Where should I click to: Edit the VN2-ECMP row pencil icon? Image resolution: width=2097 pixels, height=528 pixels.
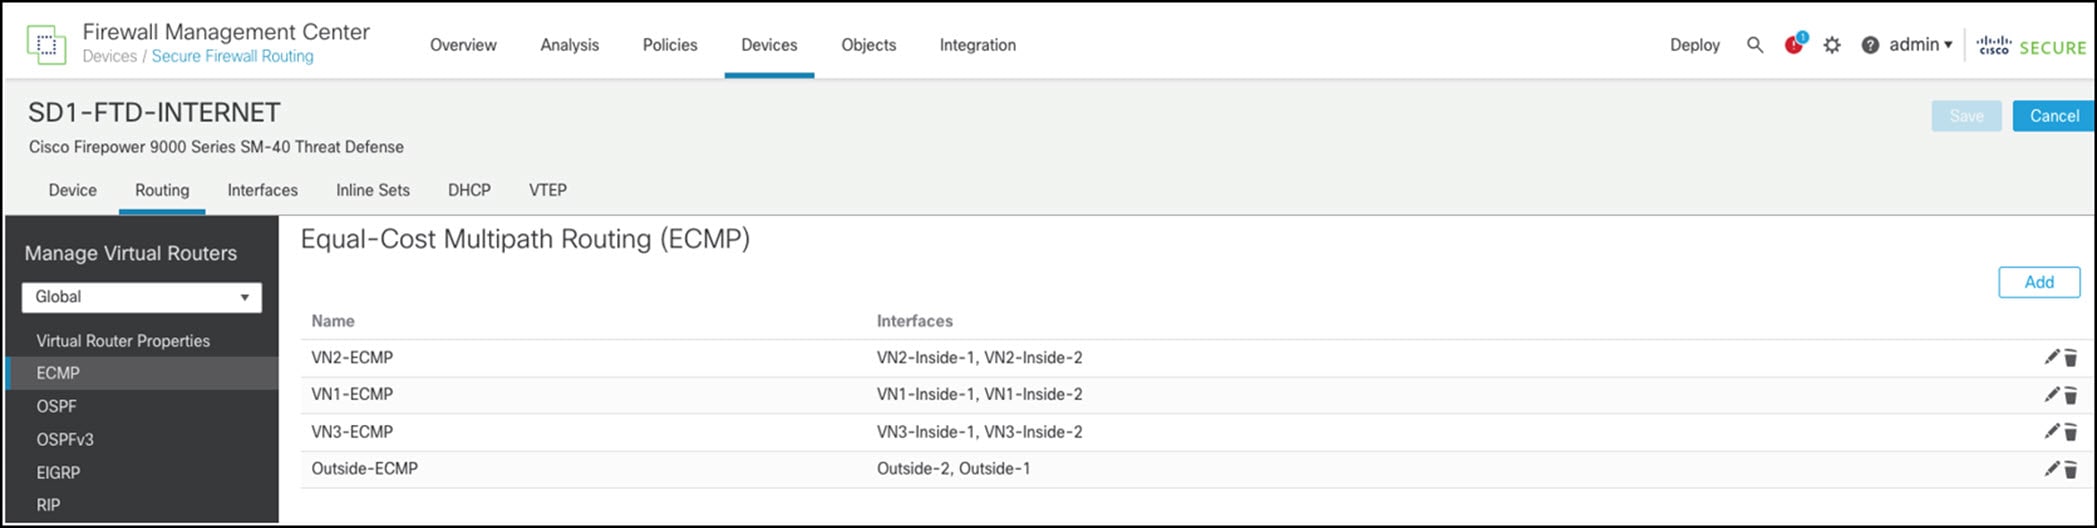tap(2051, 357)
